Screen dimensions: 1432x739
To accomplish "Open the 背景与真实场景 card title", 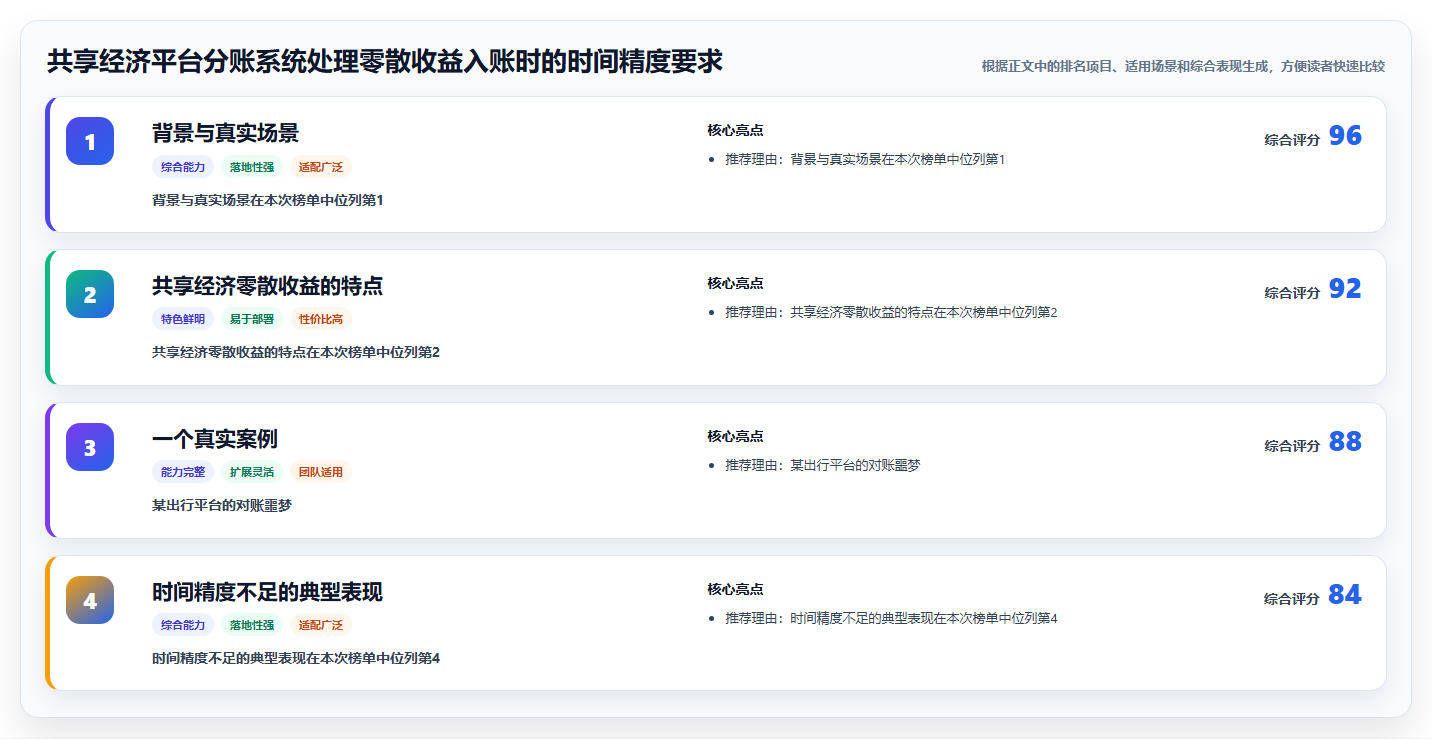I will point(225,133).
